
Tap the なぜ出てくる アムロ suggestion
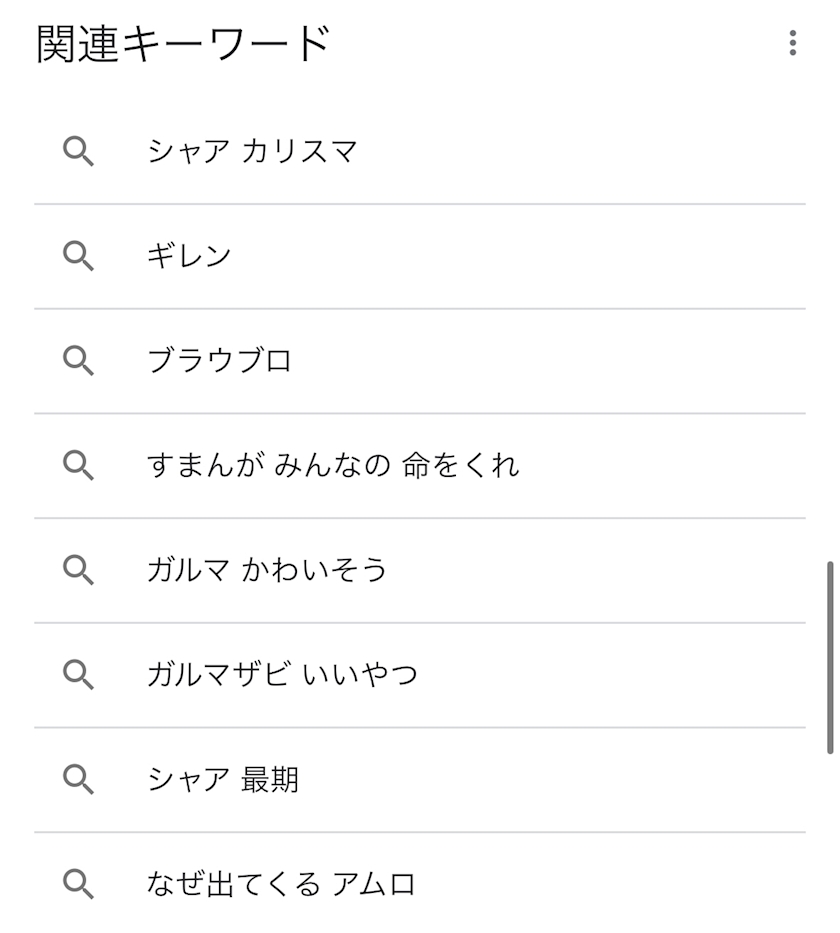(280, 883)
